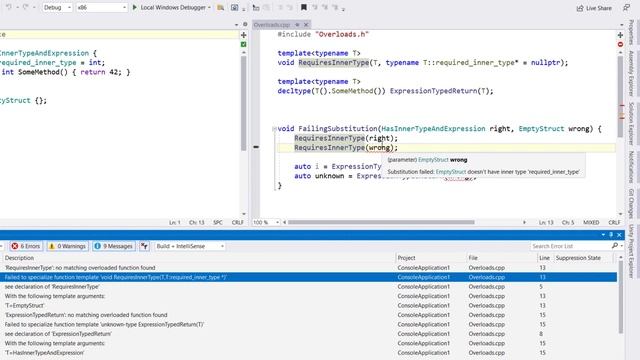Toggle the 9 Messages filter

[x=114, y=246]
